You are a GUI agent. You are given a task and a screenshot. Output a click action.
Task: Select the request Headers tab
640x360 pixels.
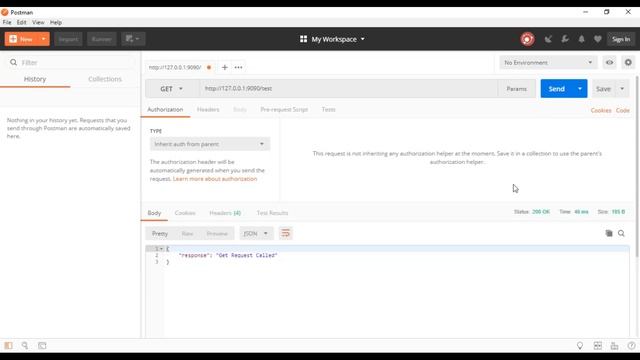click(x=208, y=109)
